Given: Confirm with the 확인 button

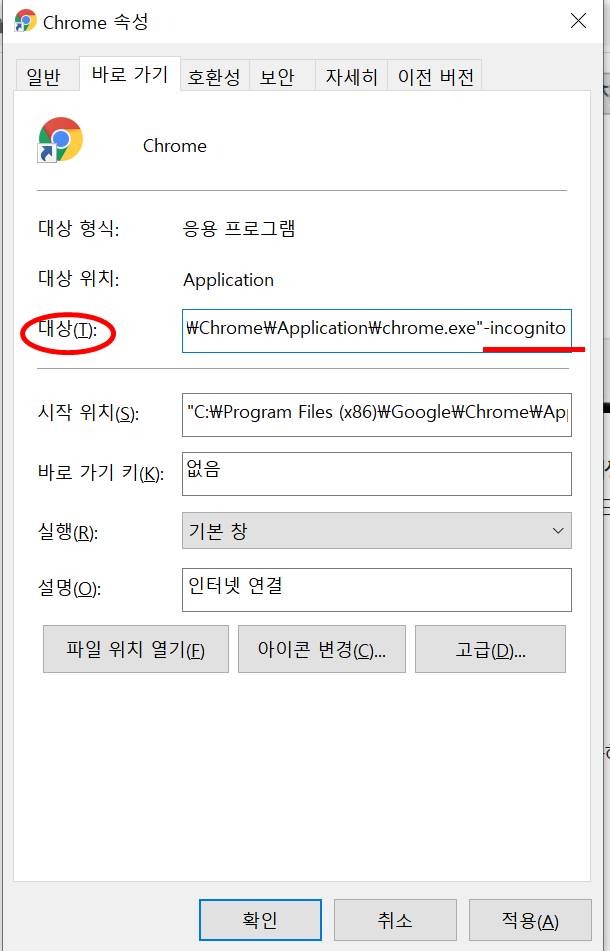Looking at the screenshot, I should pos(260,920).
